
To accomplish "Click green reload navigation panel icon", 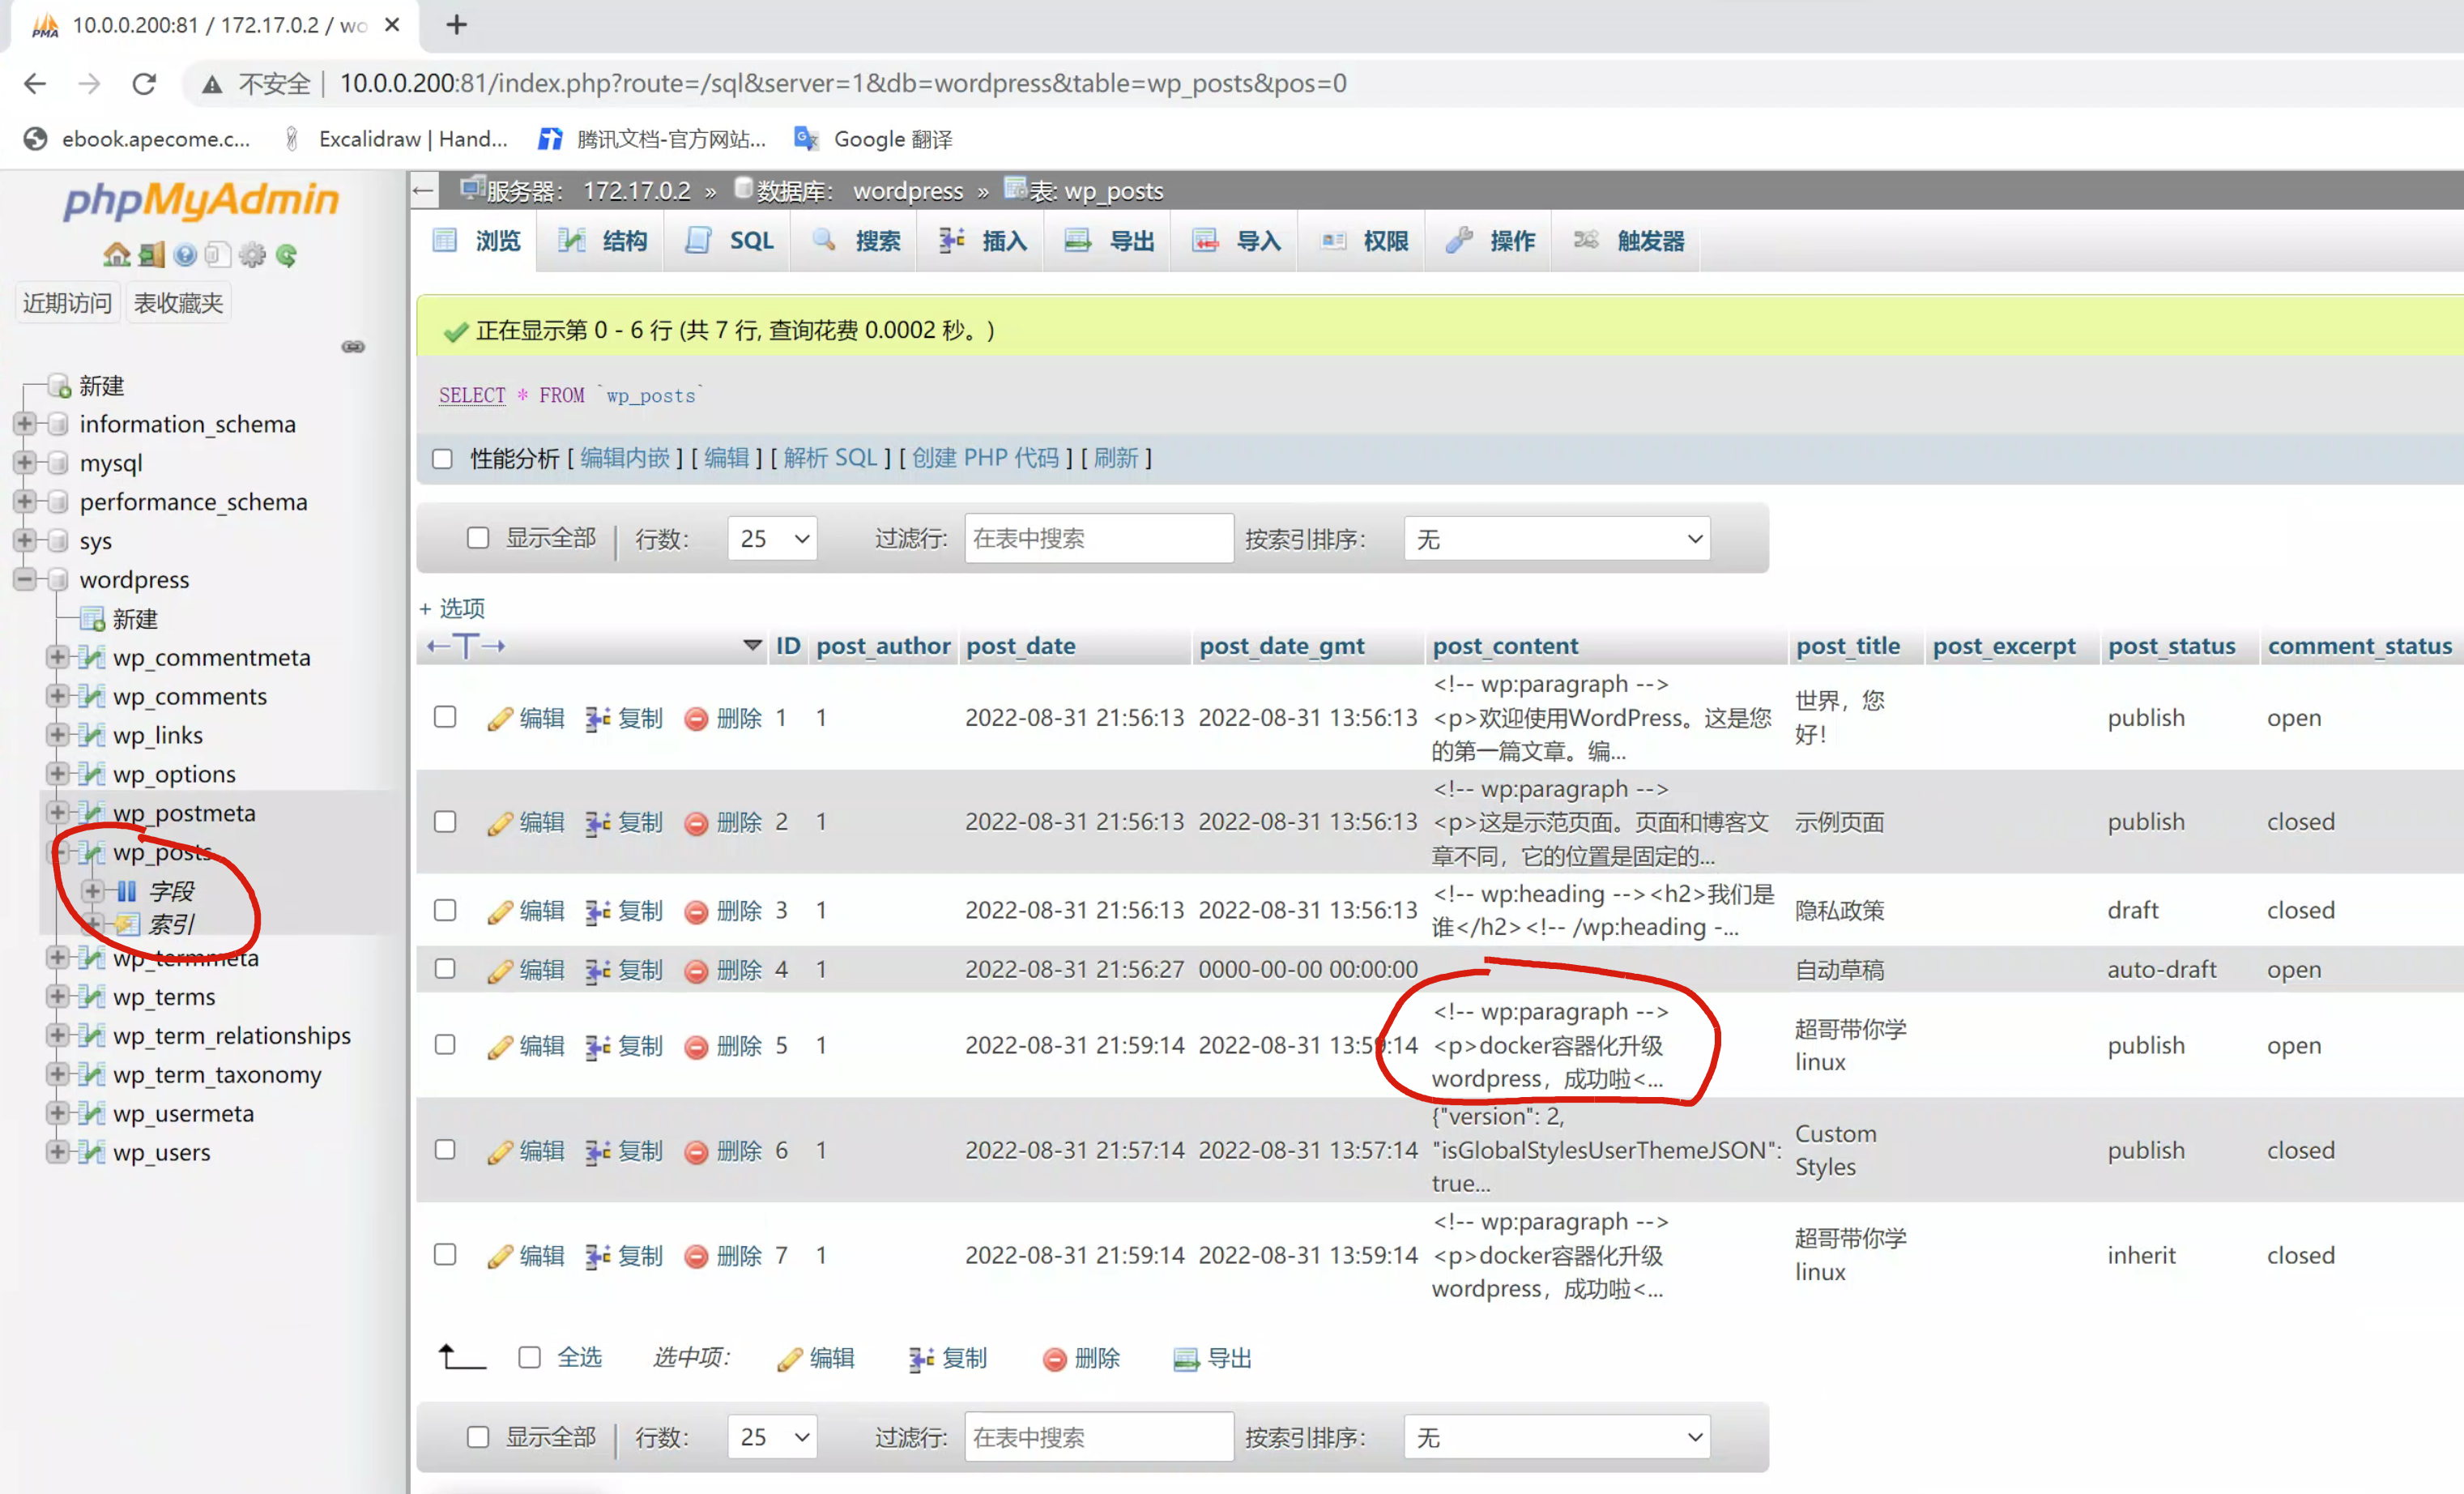I will tap(287, 255).
